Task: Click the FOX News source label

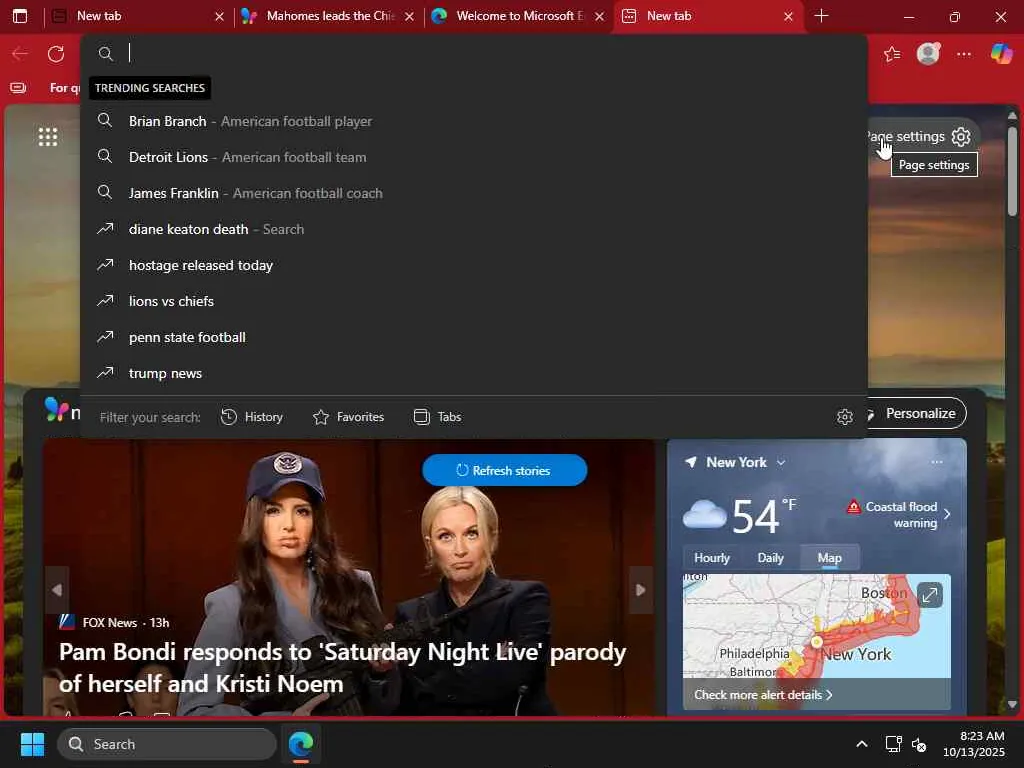Action: point(109,622)
